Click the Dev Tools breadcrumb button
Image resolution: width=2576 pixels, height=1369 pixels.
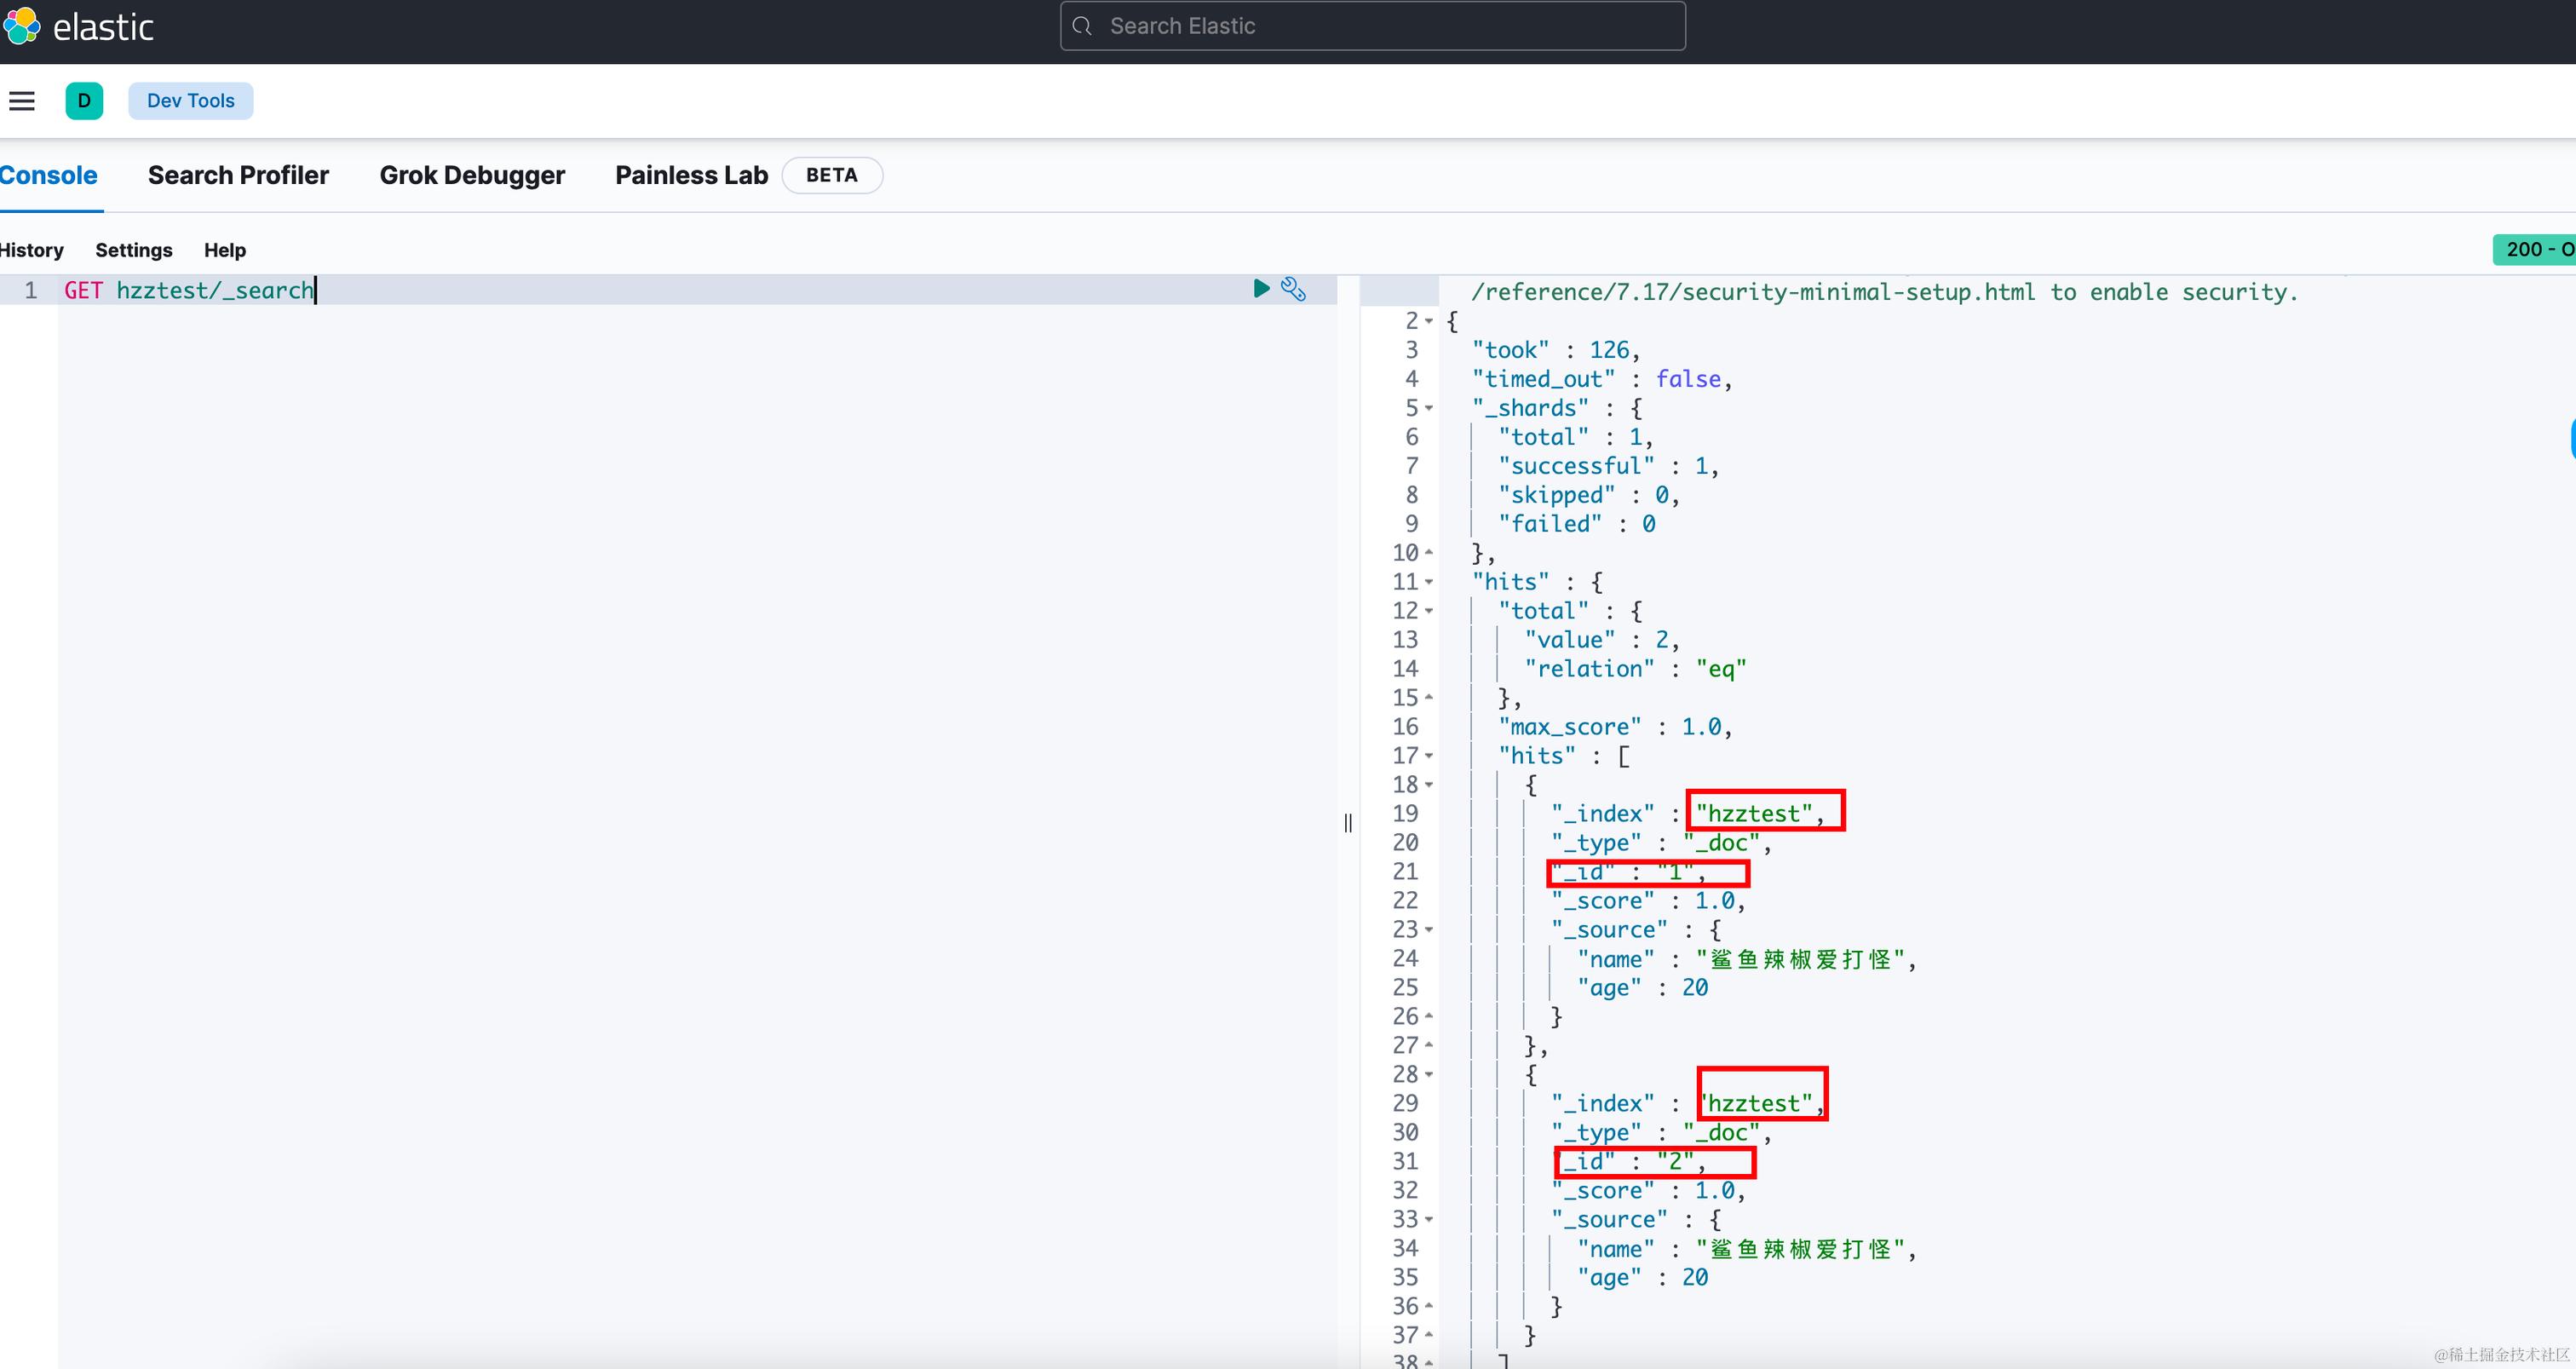click(x=190, y=101)
